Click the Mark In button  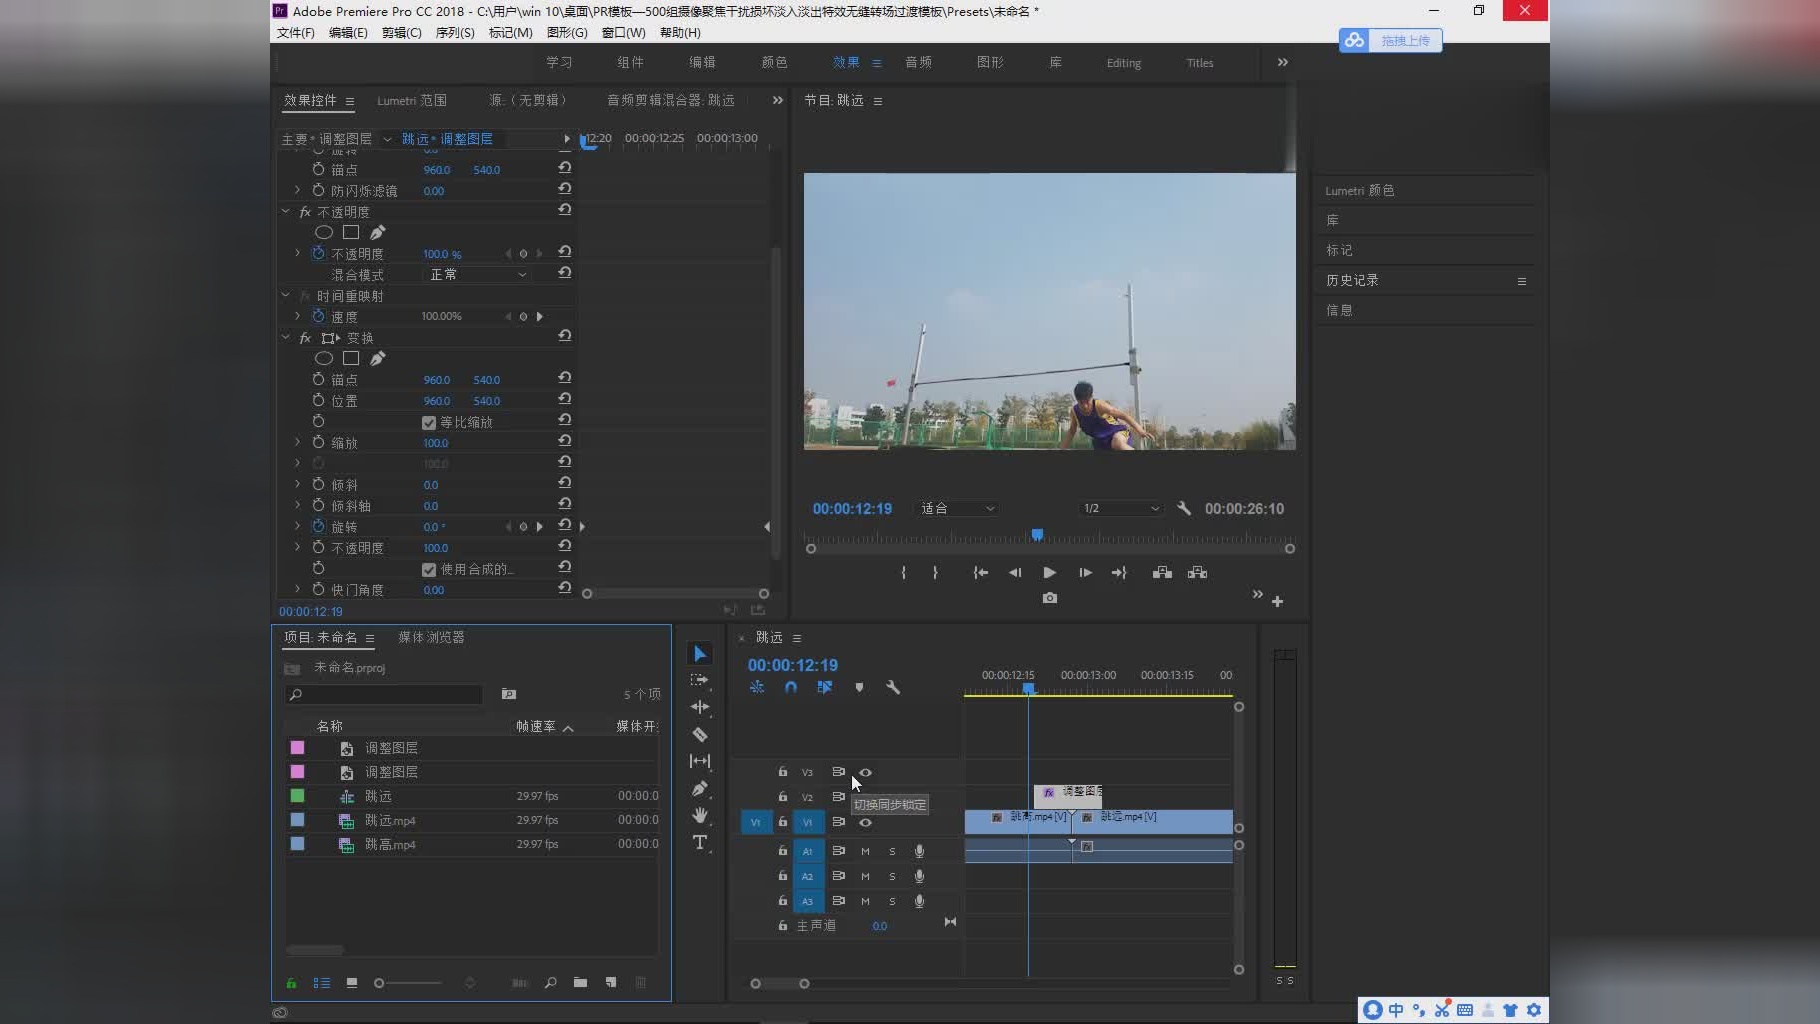(x=904, y=573)
